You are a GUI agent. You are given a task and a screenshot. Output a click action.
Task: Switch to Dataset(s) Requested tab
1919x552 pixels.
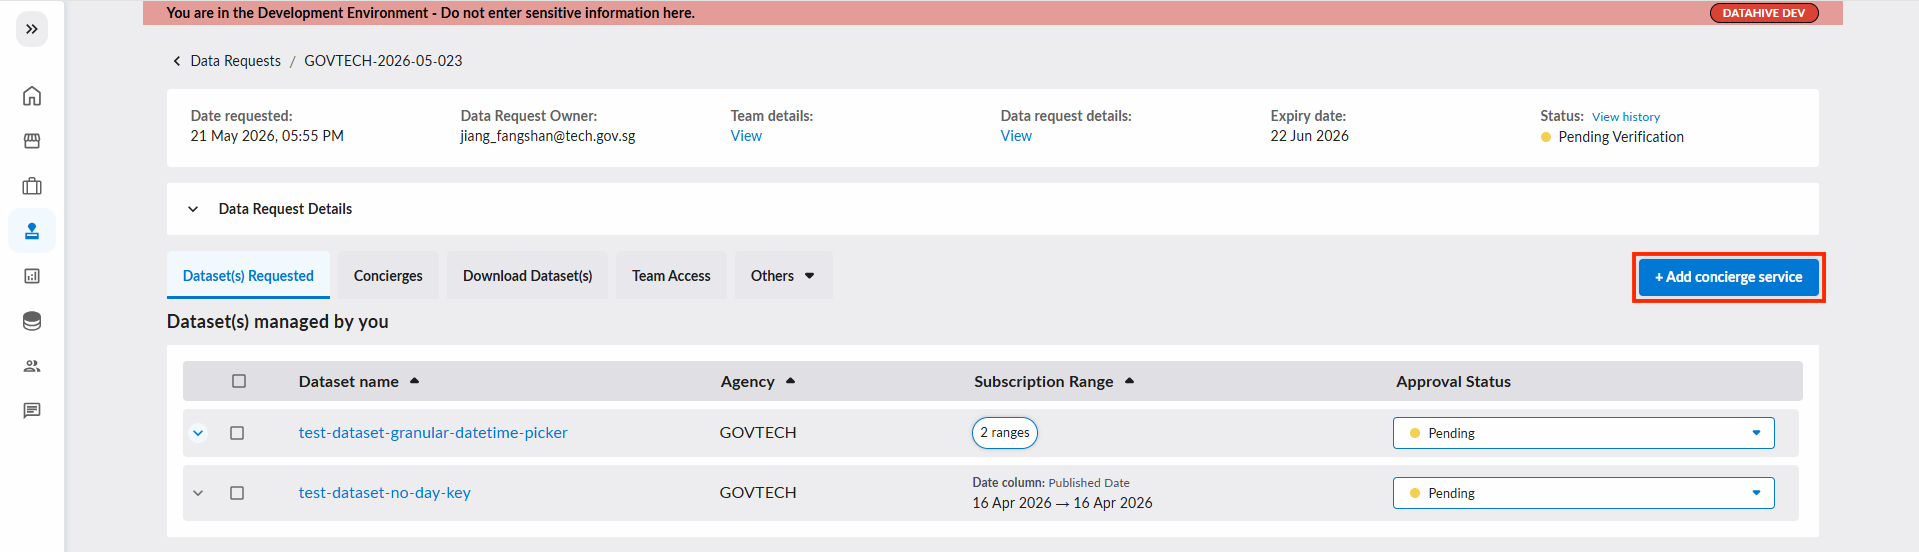click(x=248, y=275)
